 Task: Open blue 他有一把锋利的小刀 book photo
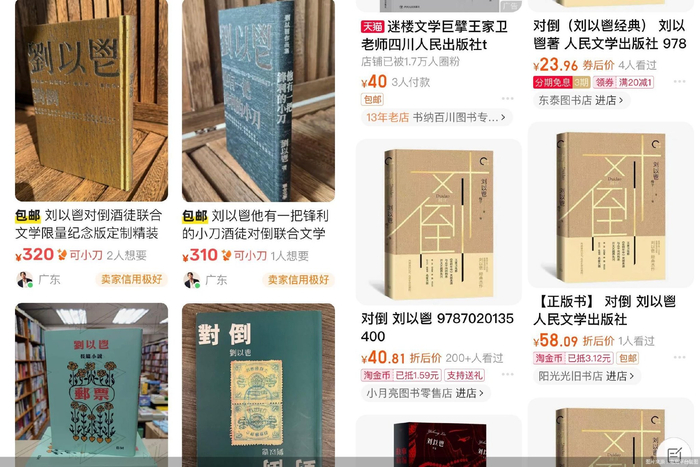258,100
